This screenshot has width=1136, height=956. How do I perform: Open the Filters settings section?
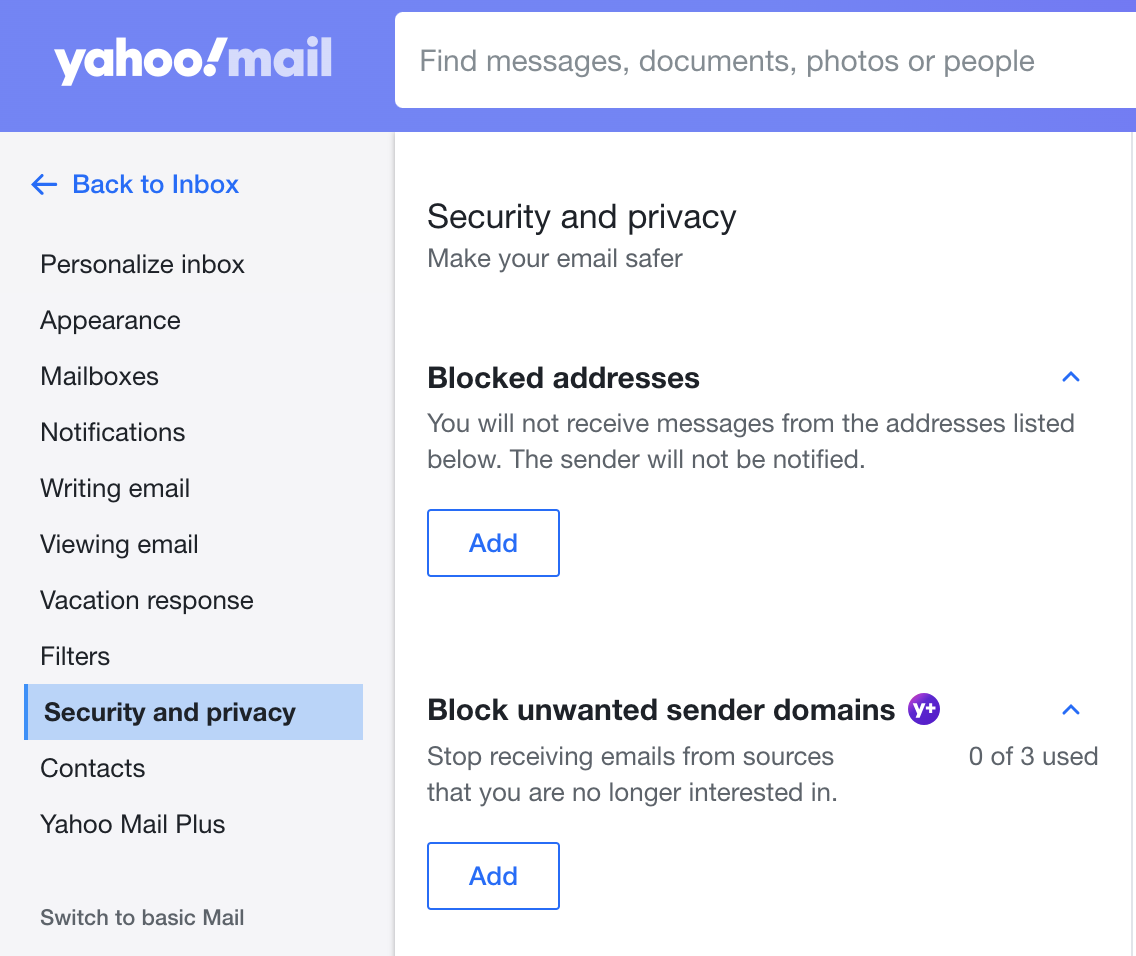[75, 656]
